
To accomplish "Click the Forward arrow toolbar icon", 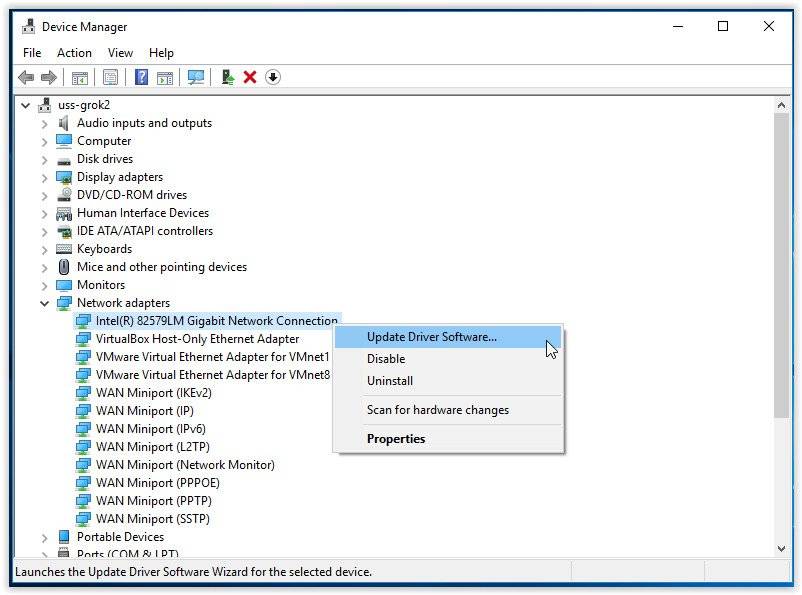I will 49,78.
